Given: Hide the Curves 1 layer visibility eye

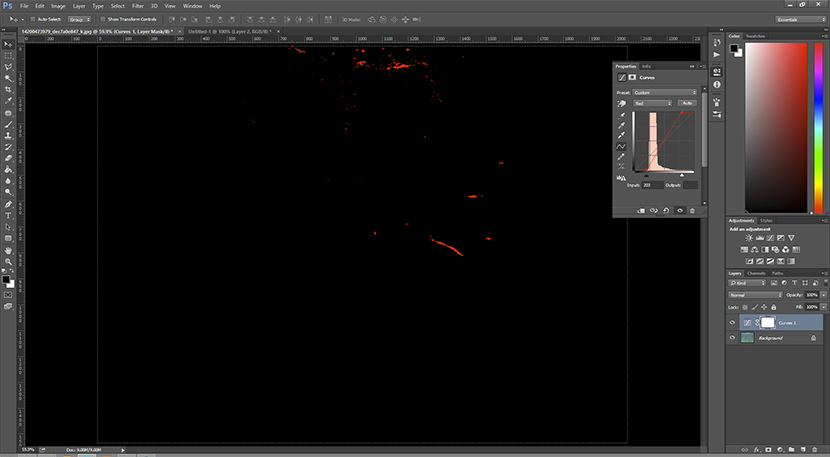Looking at the screenshot, I should pyautogui.click(x=733, y=323).
